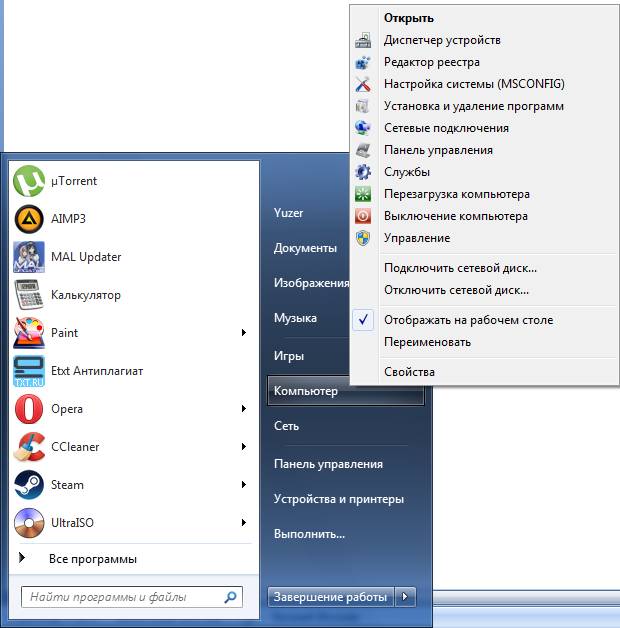Open Панель управления in Start menu

pyautogui.click(x=328, y=464)
